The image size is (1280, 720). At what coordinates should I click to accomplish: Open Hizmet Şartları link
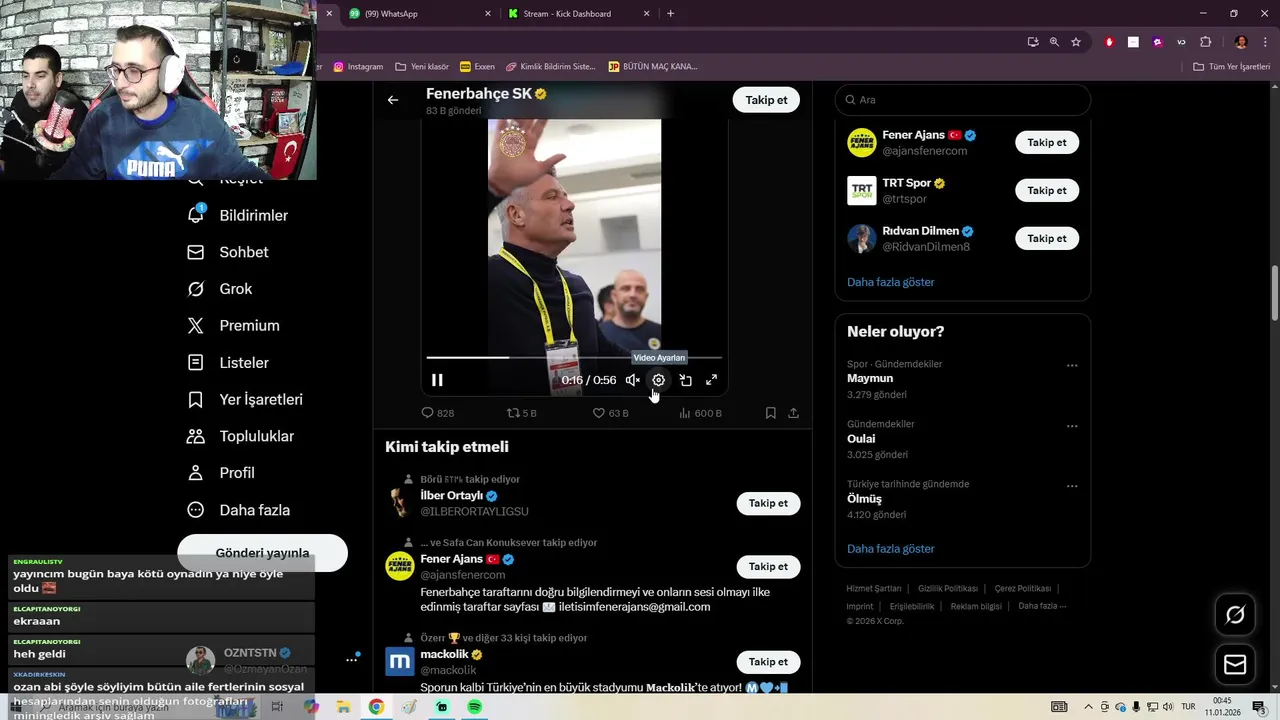point(873,589)
